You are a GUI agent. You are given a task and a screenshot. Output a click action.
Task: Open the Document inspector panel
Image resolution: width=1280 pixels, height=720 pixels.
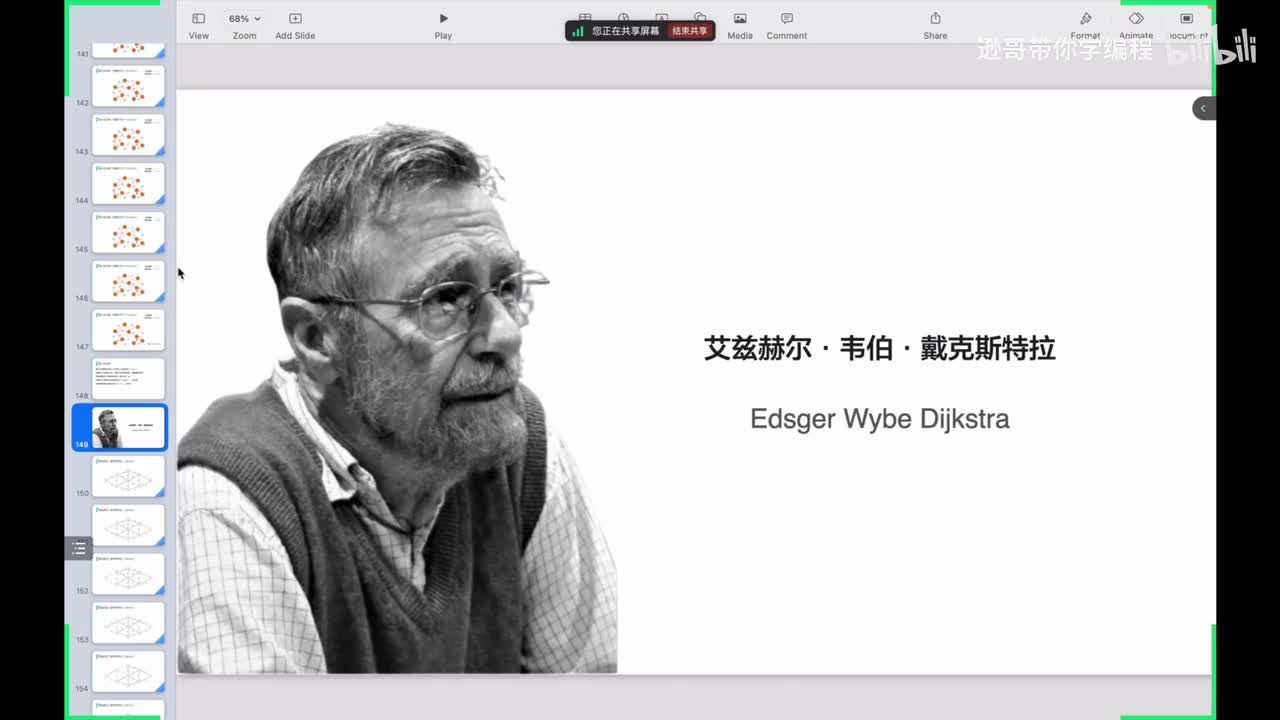coord(1187,26)
